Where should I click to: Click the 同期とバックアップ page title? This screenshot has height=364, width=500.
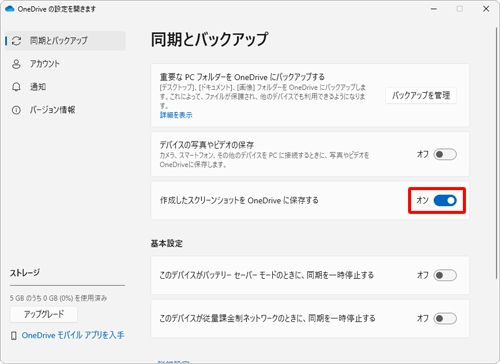209,39
